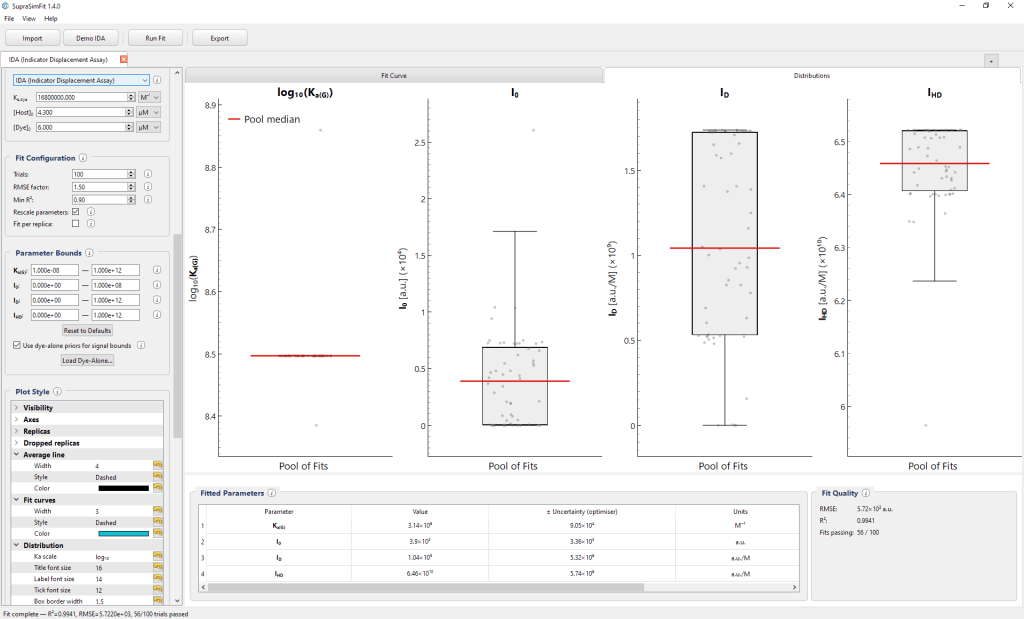Click the cyan Fit curves color swatch
1024x619 pixels.
coord(123,533)
